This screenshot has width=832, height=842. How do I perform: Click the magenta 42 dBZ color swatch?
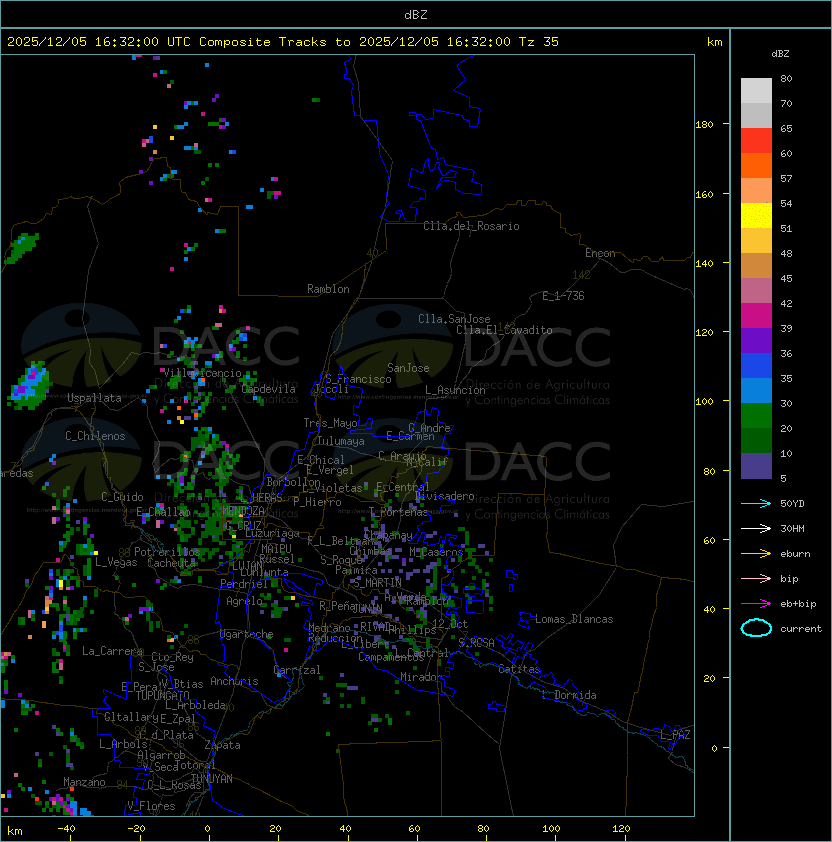click(756, 316)
